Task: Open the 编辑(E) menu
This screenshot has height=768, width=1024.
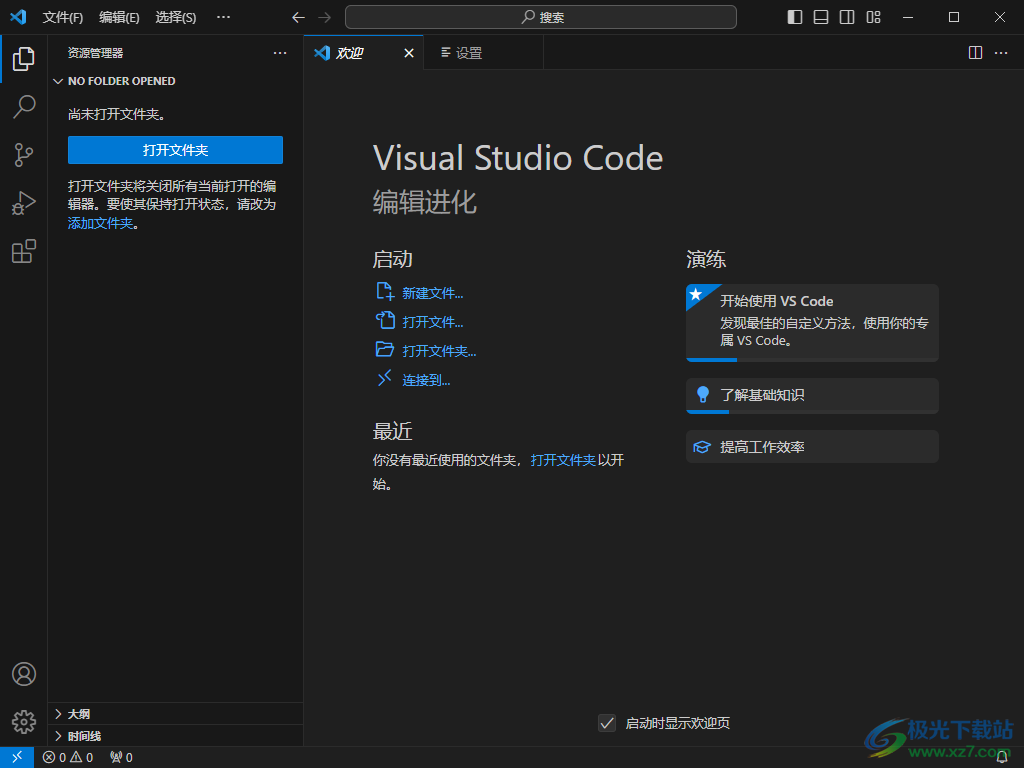Action: (x=120, y=18)
